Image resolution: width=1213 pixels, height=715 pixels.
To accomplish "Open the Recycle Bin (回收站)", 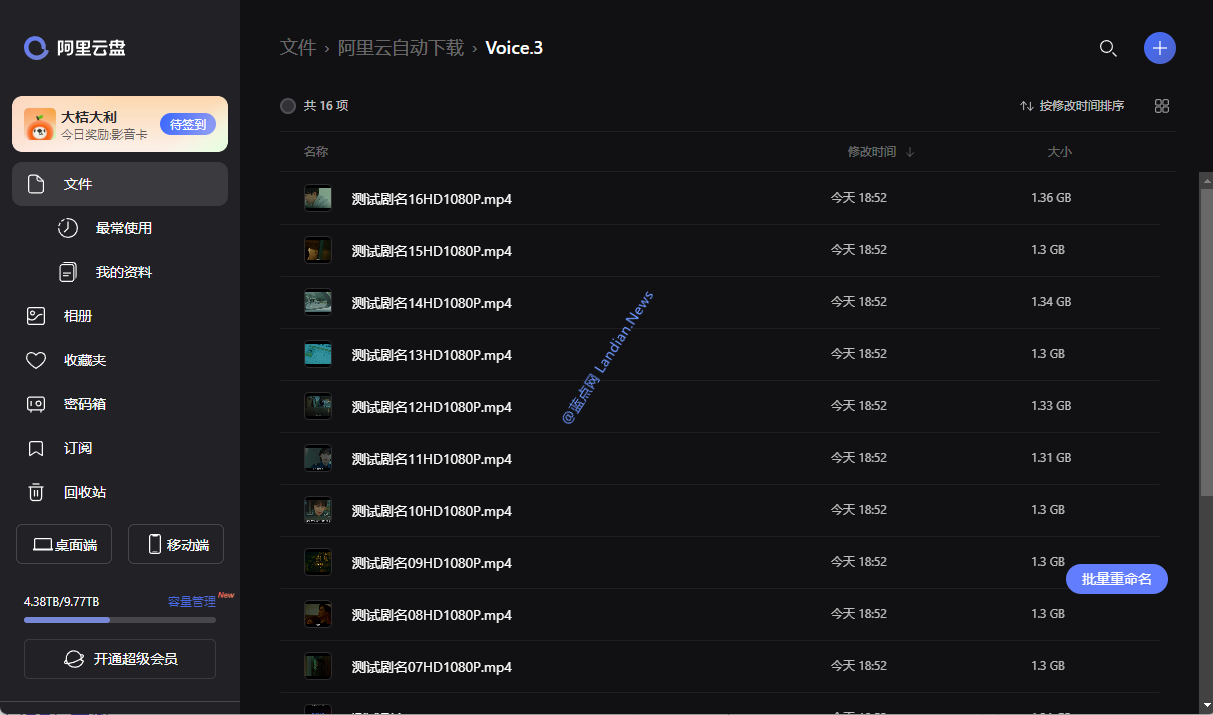I will 84,492.
